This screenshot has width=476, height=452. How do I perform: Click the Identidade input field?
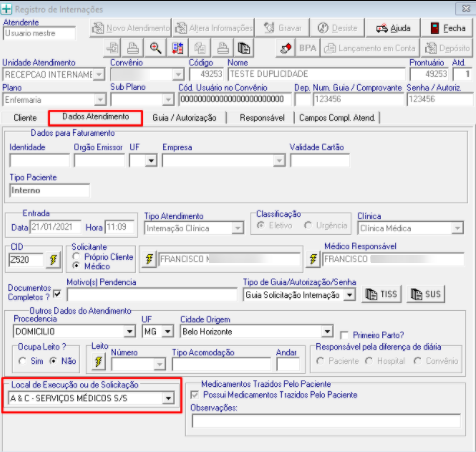[x=39, y=161]
